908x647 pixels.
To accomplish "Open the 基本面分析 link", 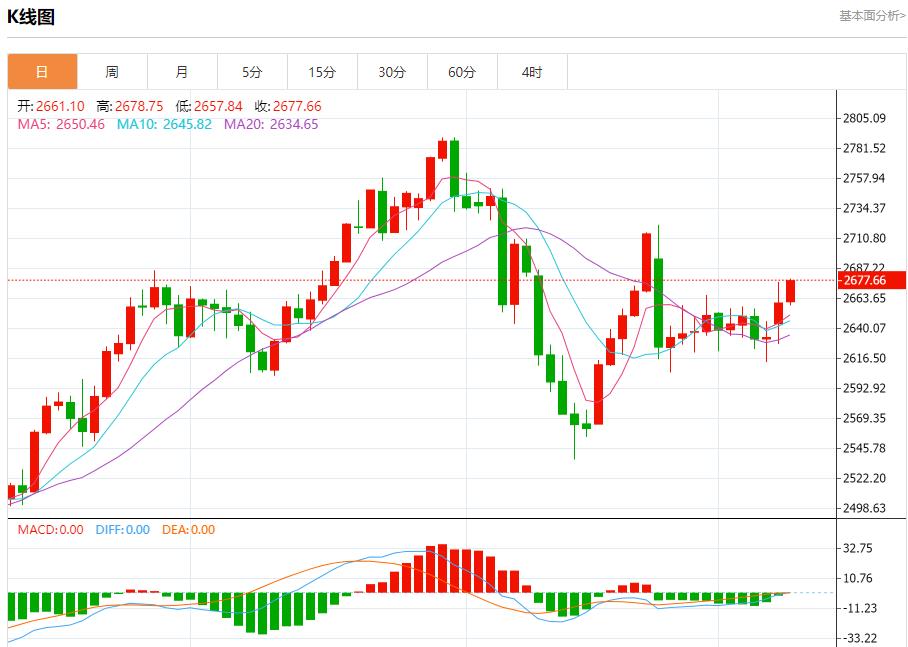I will pos(871,16).
